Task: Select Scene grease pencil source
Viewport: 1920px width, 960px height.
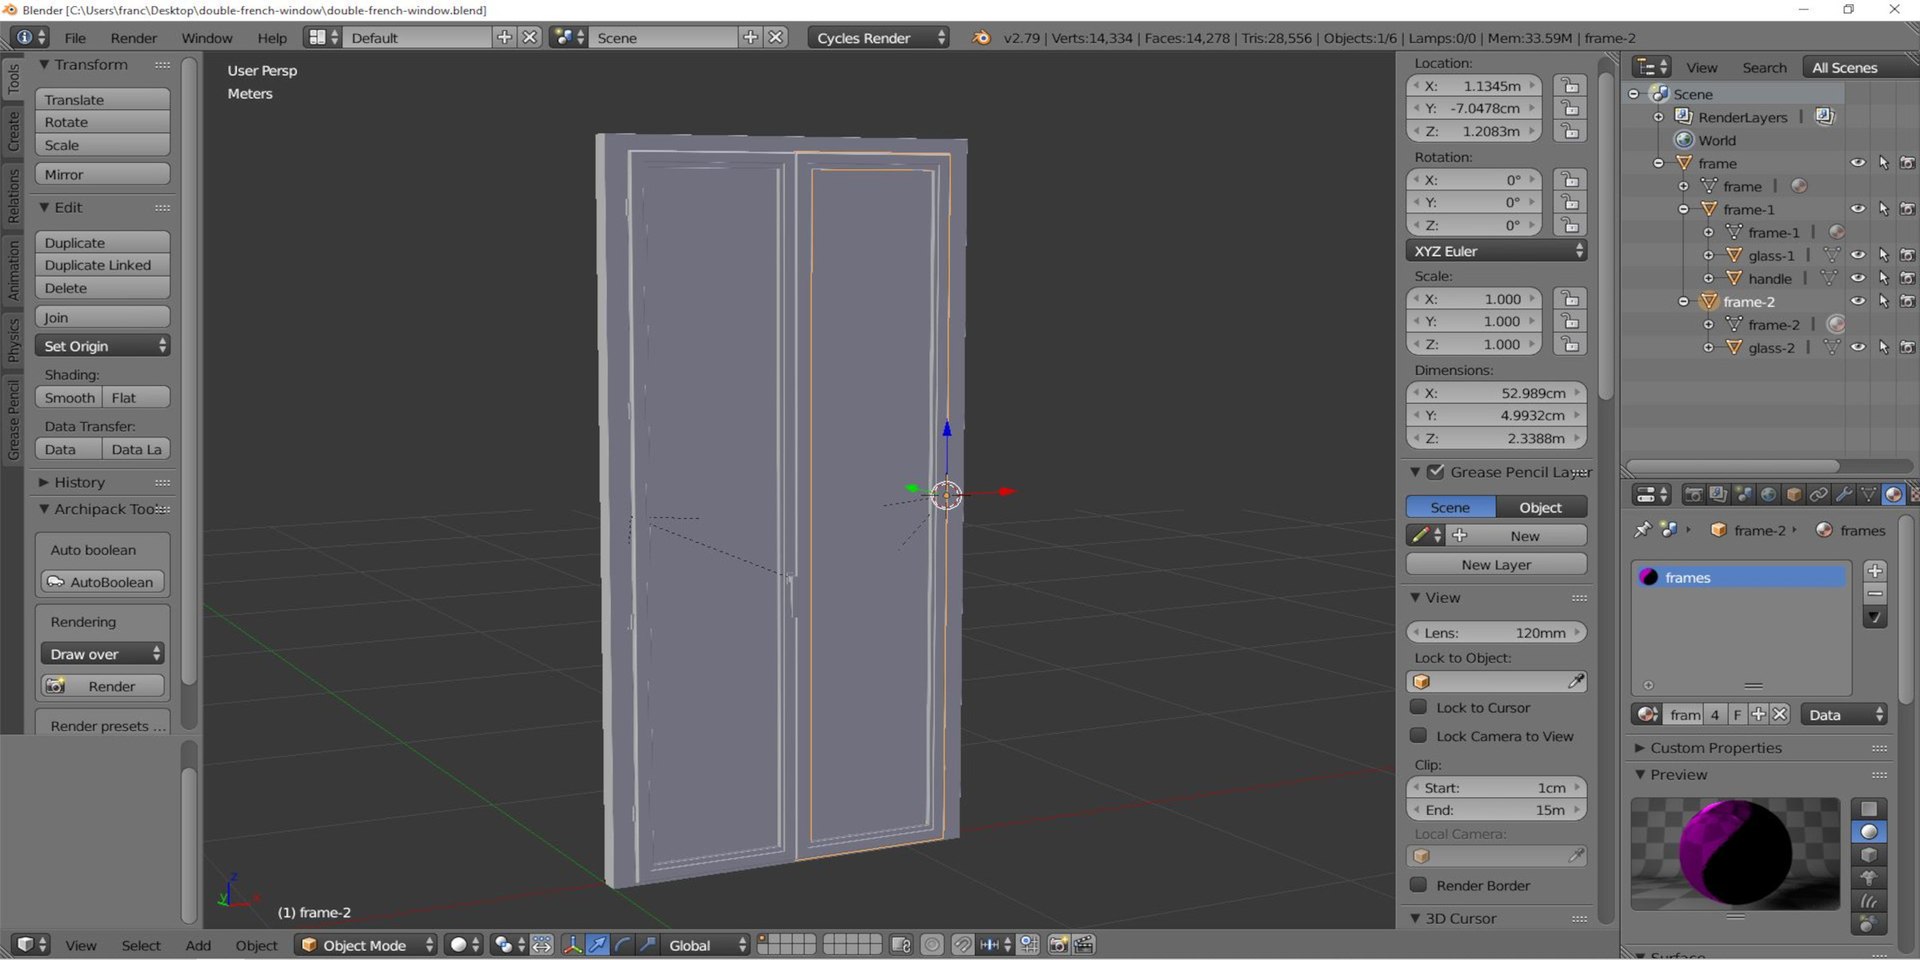Action: click(1451, 507)
